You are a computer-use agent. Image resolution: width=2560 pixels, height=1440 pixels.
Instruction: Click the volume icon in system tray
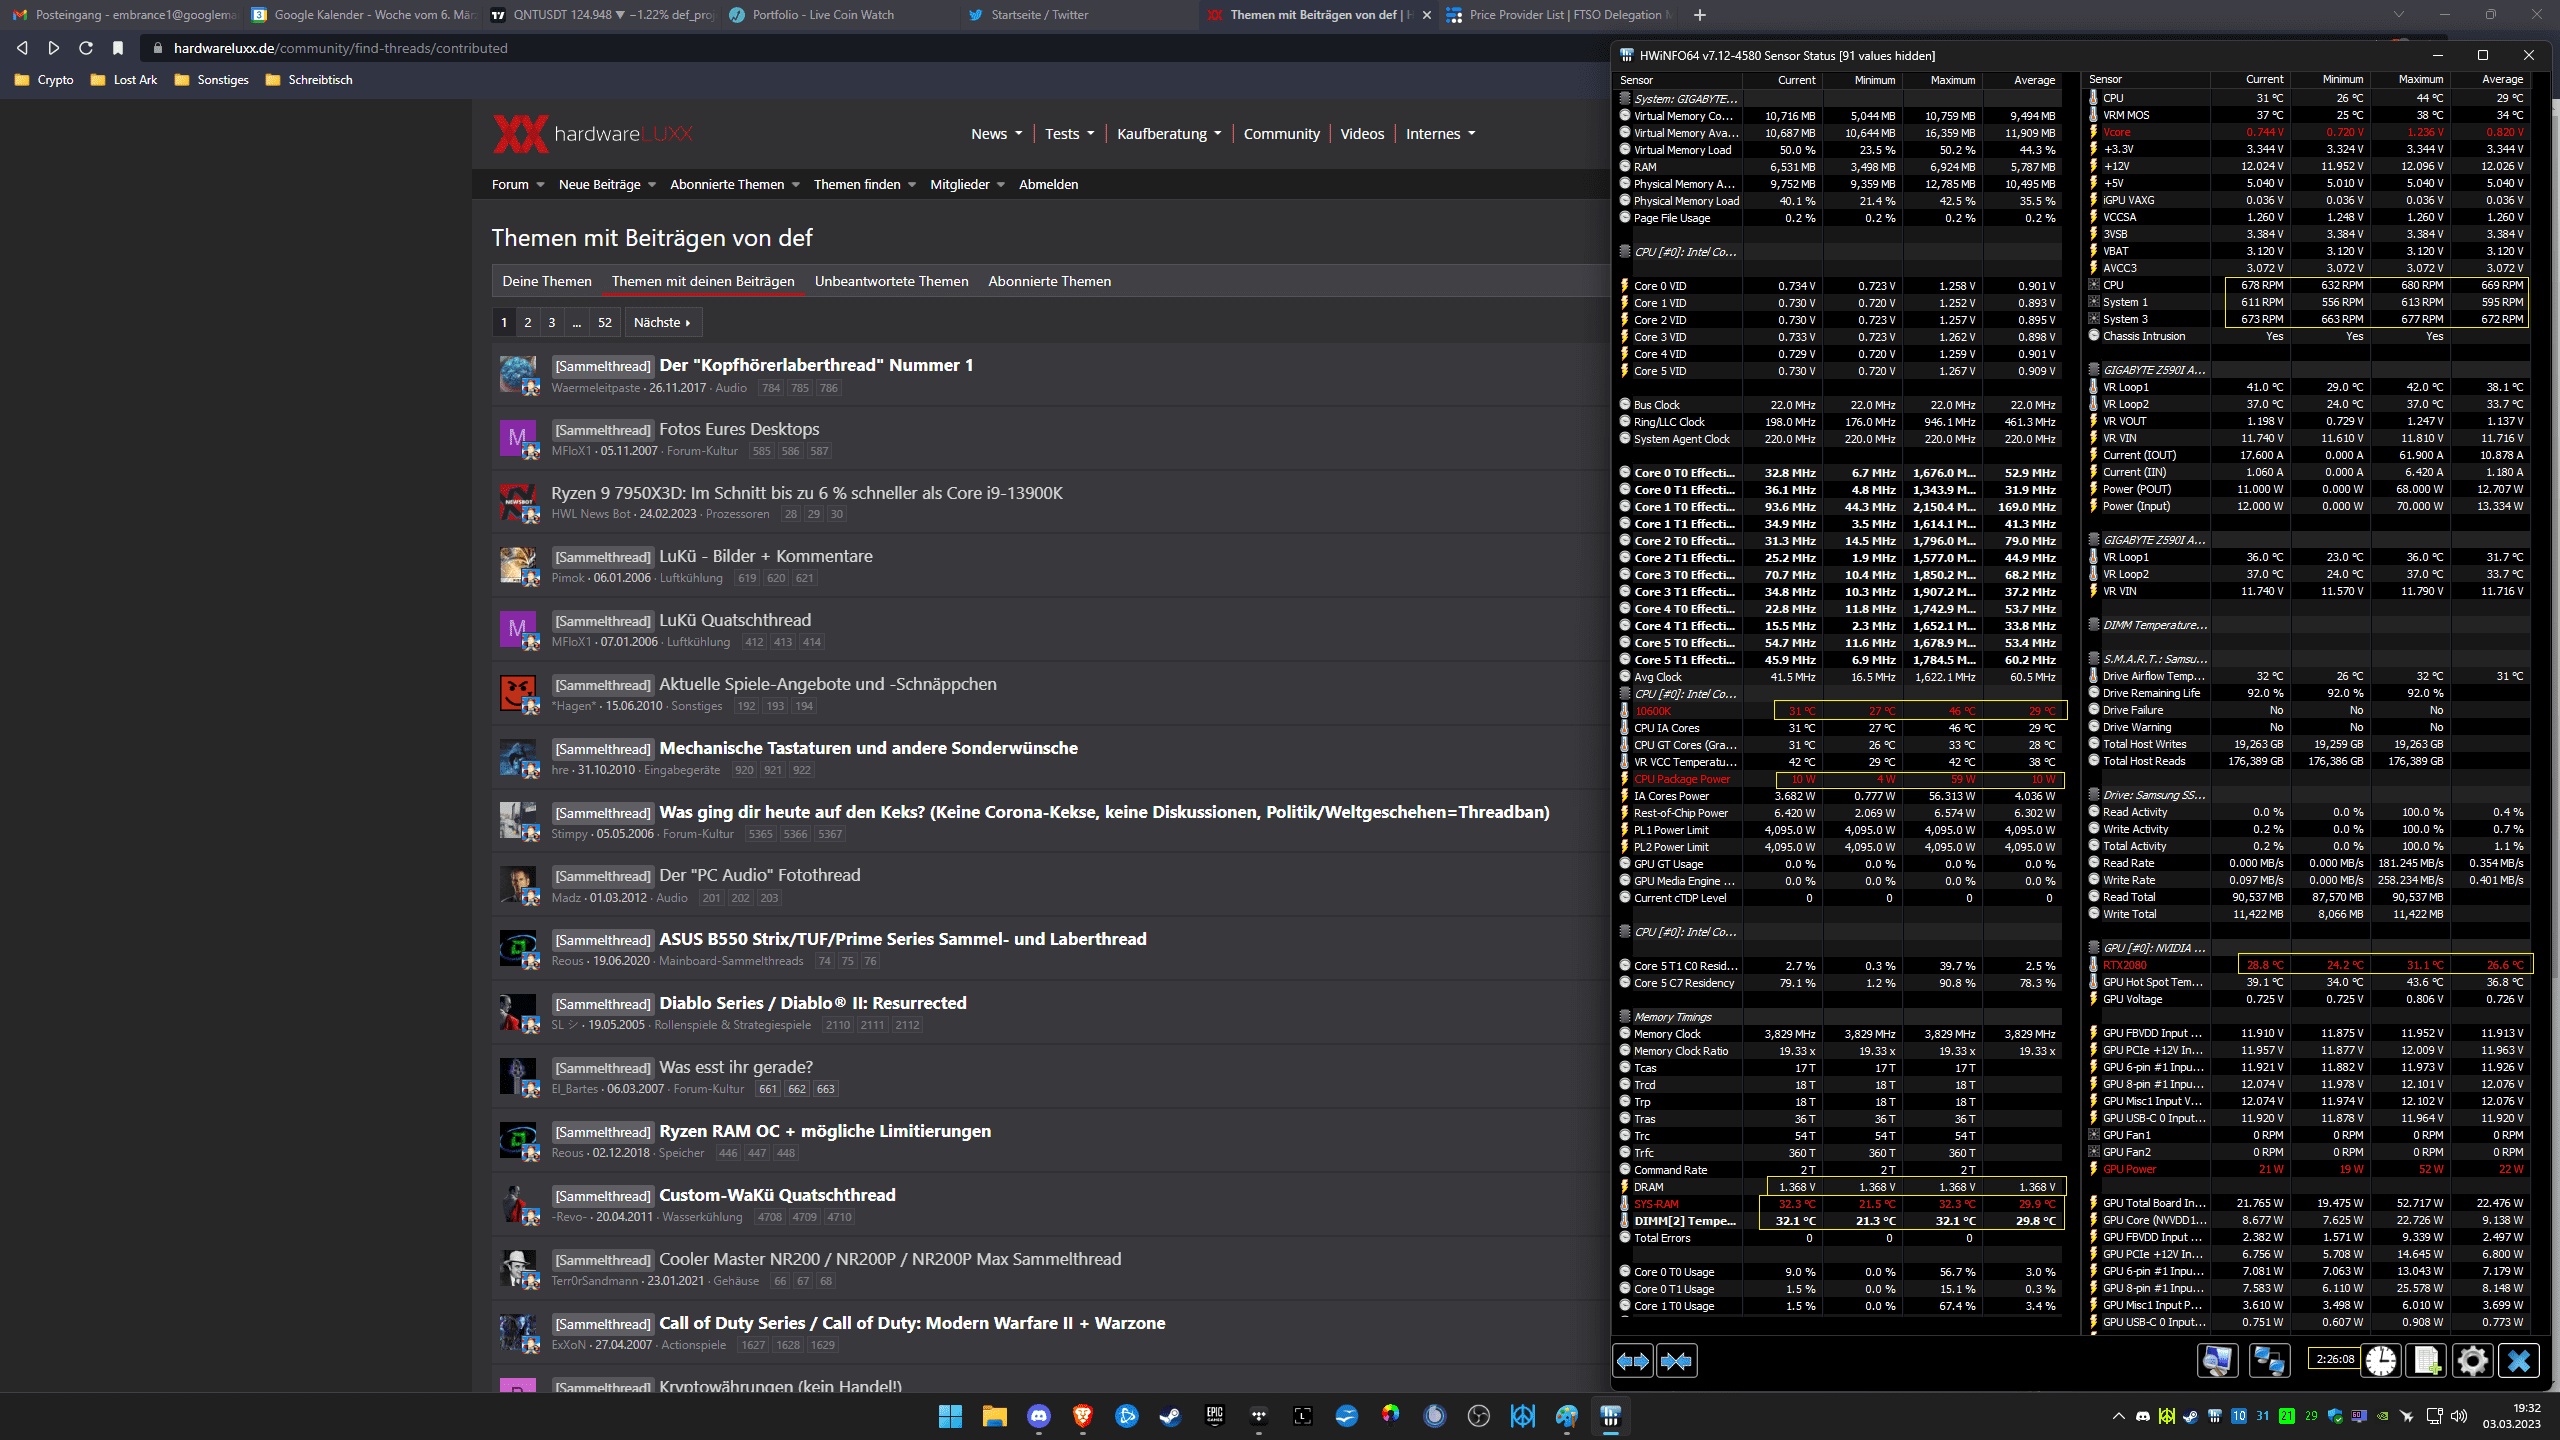tap(2459, 1416)
